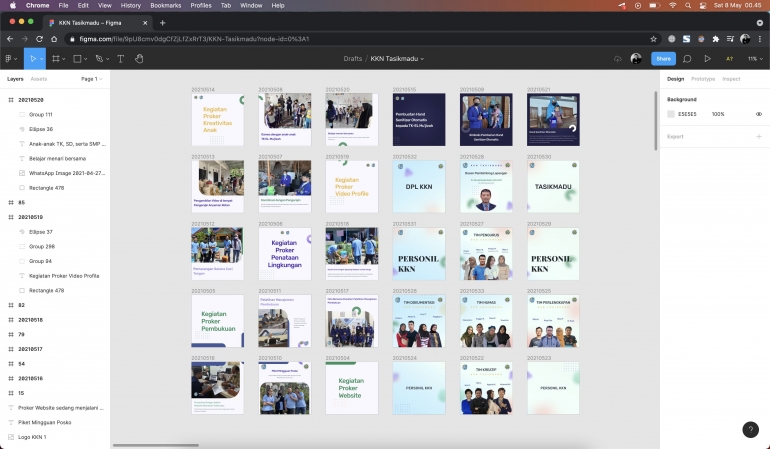The width and height of the screenshot is (770, 449).
Task: Select the Belajar menari bersama text layer
Action: (55, 159)
